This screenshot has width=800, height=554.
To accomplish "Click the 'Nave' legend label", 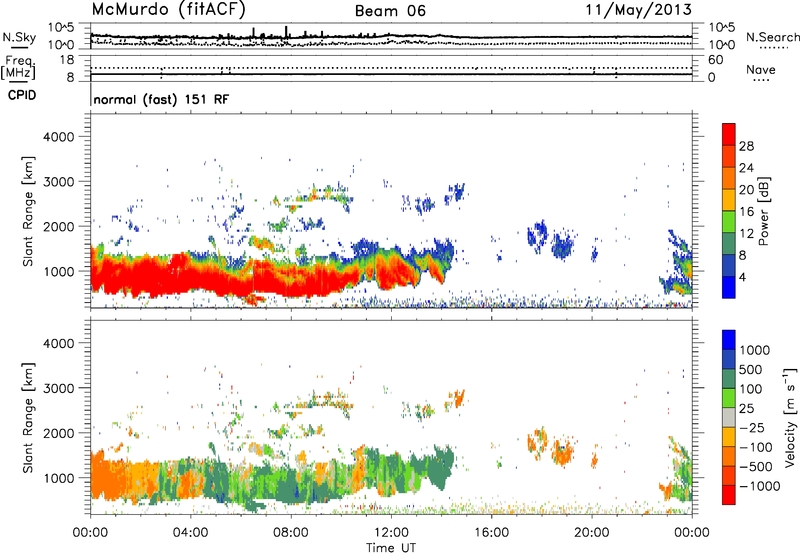I will 761,69.
